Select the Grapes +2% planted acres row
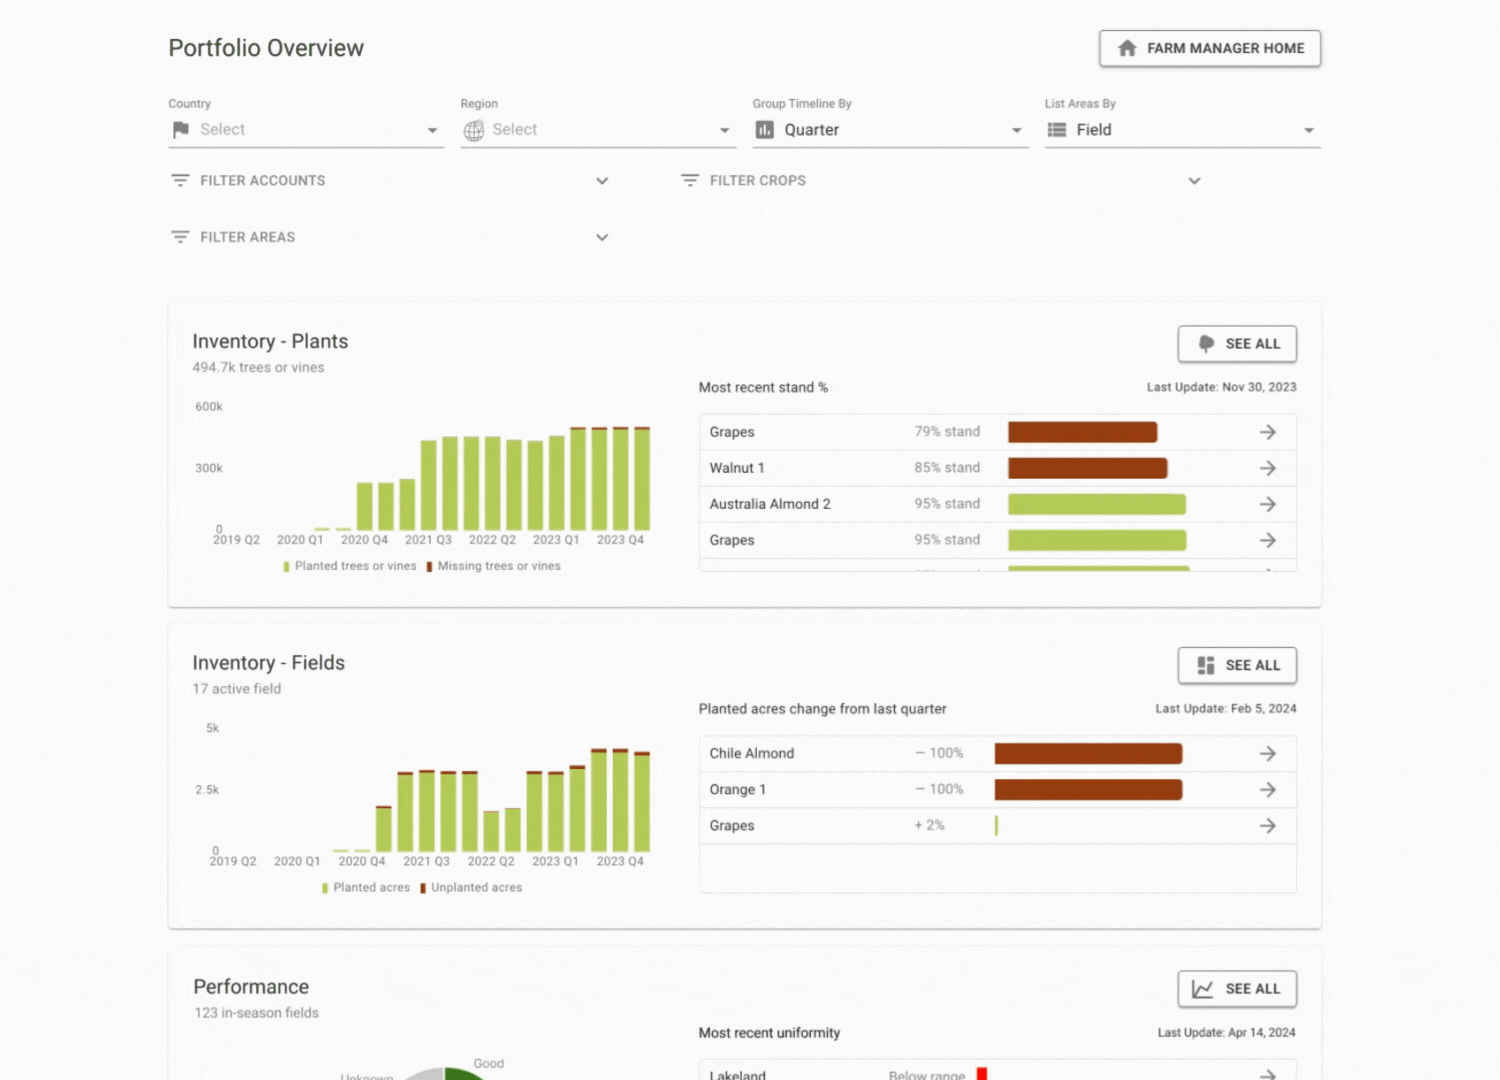 click(732, 826)
